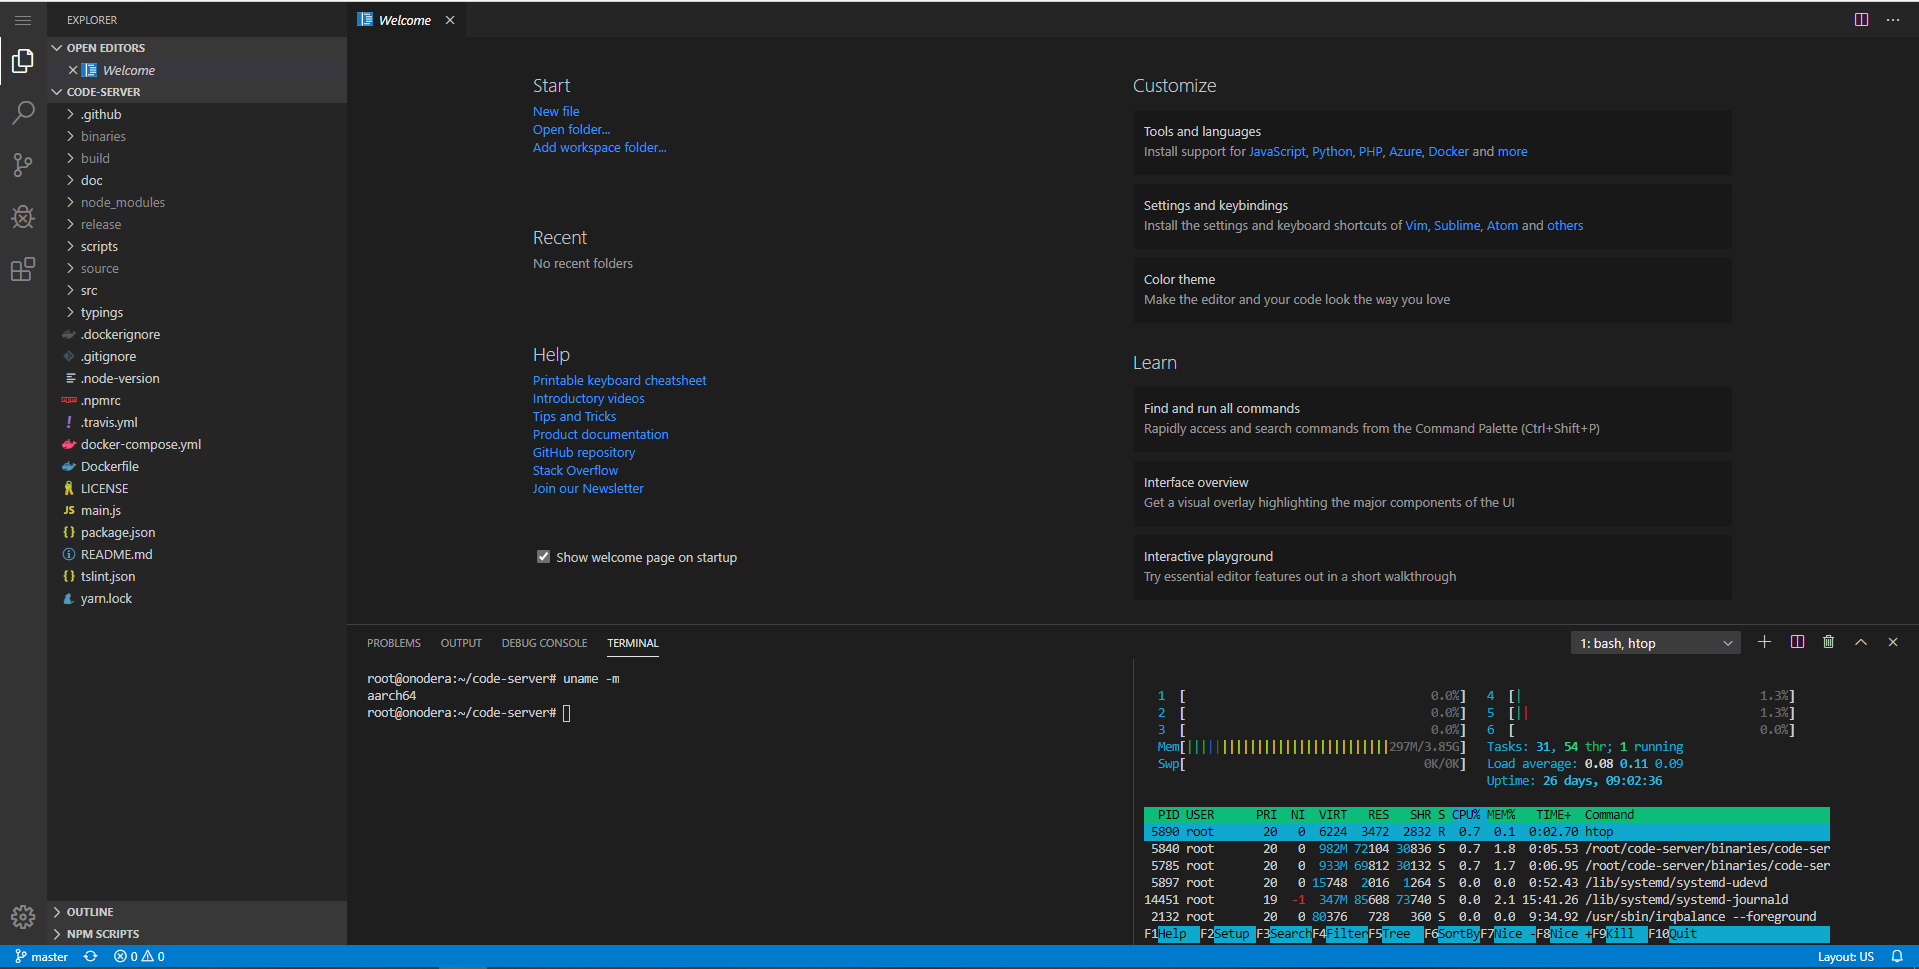
Task: Expand the scripts folder
Action: click(x=196, y=247)
